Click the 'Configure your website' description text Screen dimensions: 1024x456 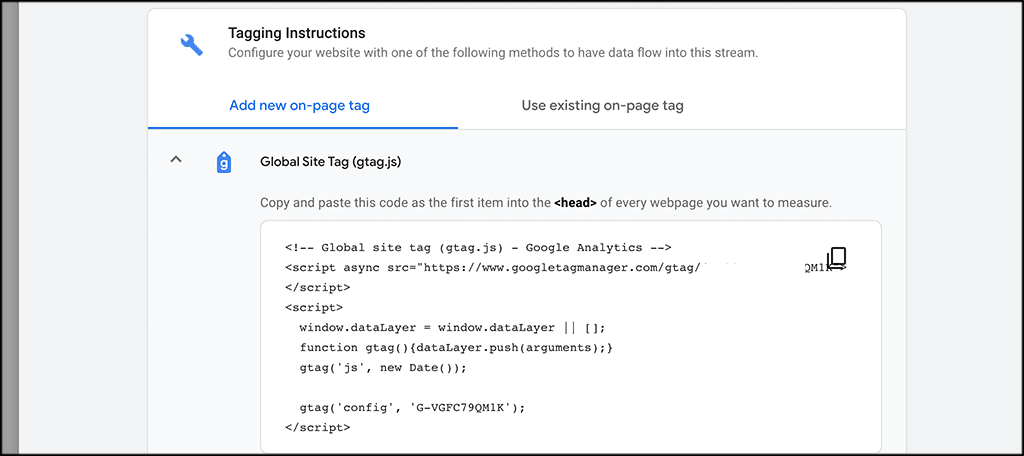click(492, 53)
